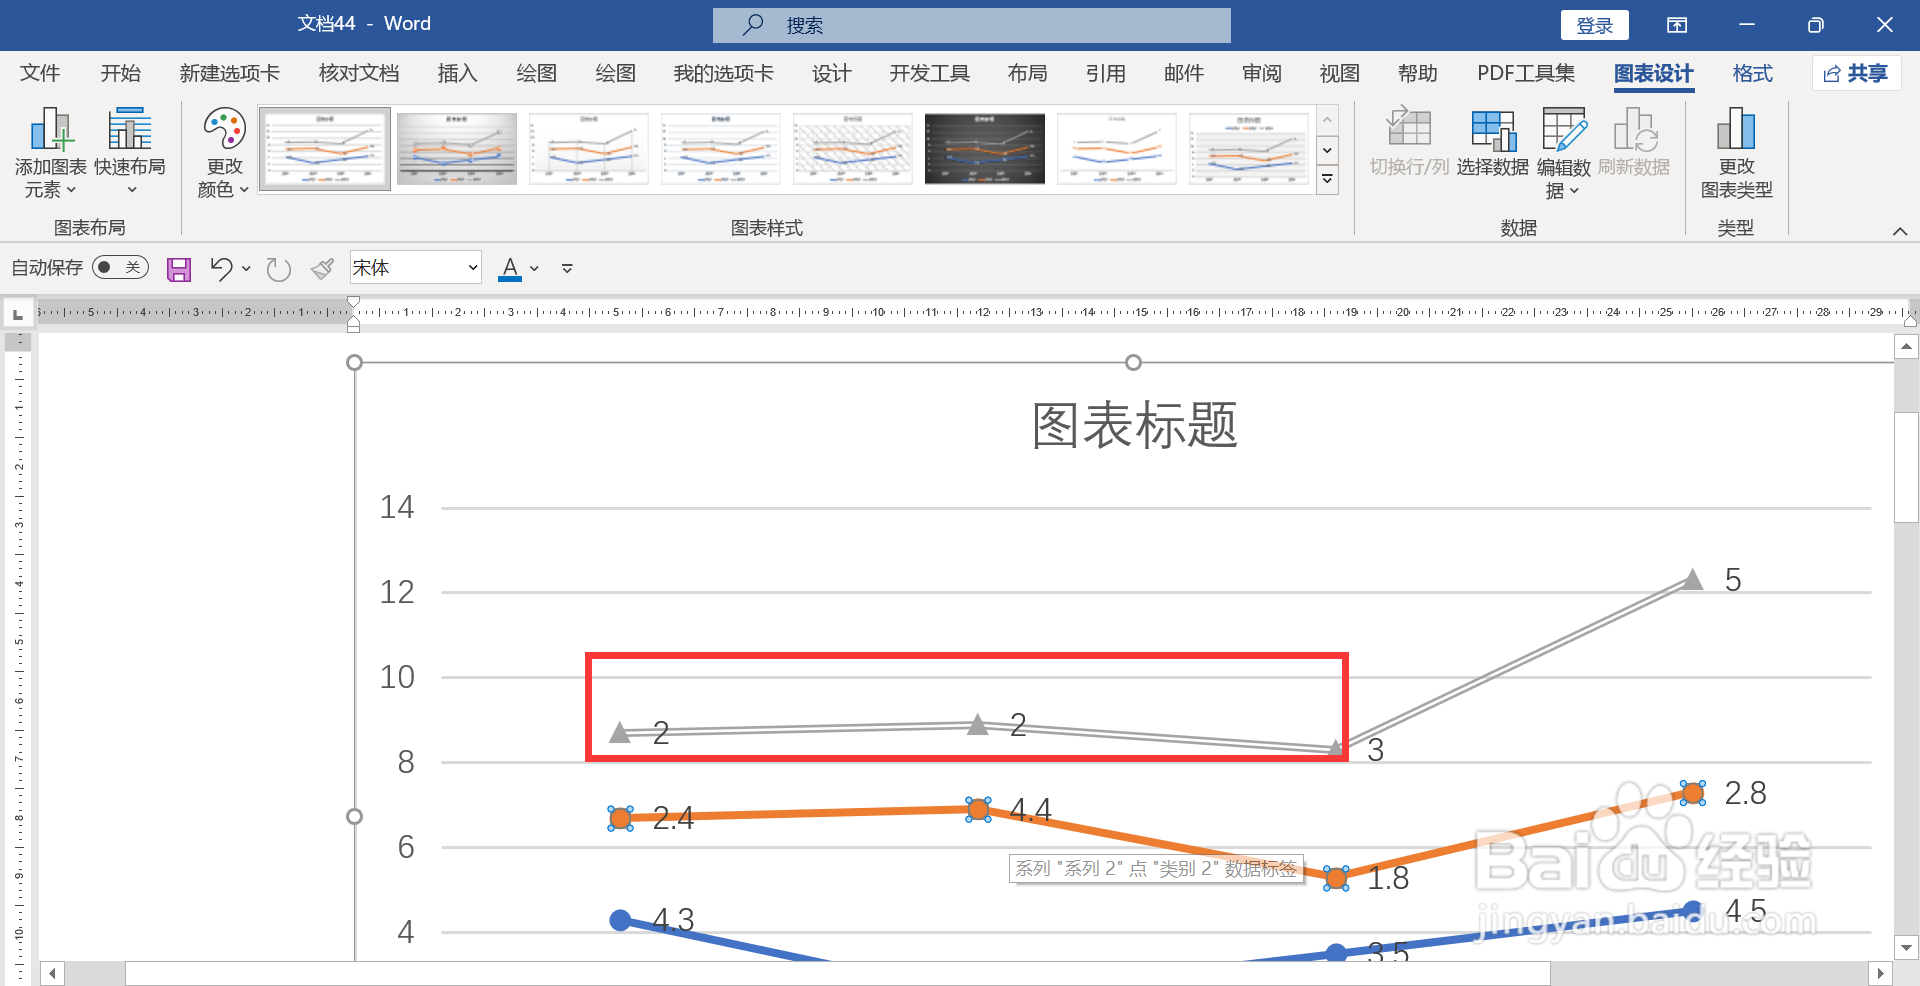Click the gray series data label 5
The image size is (1920, 986).
pyautogui.click(x=1733, y=580)
